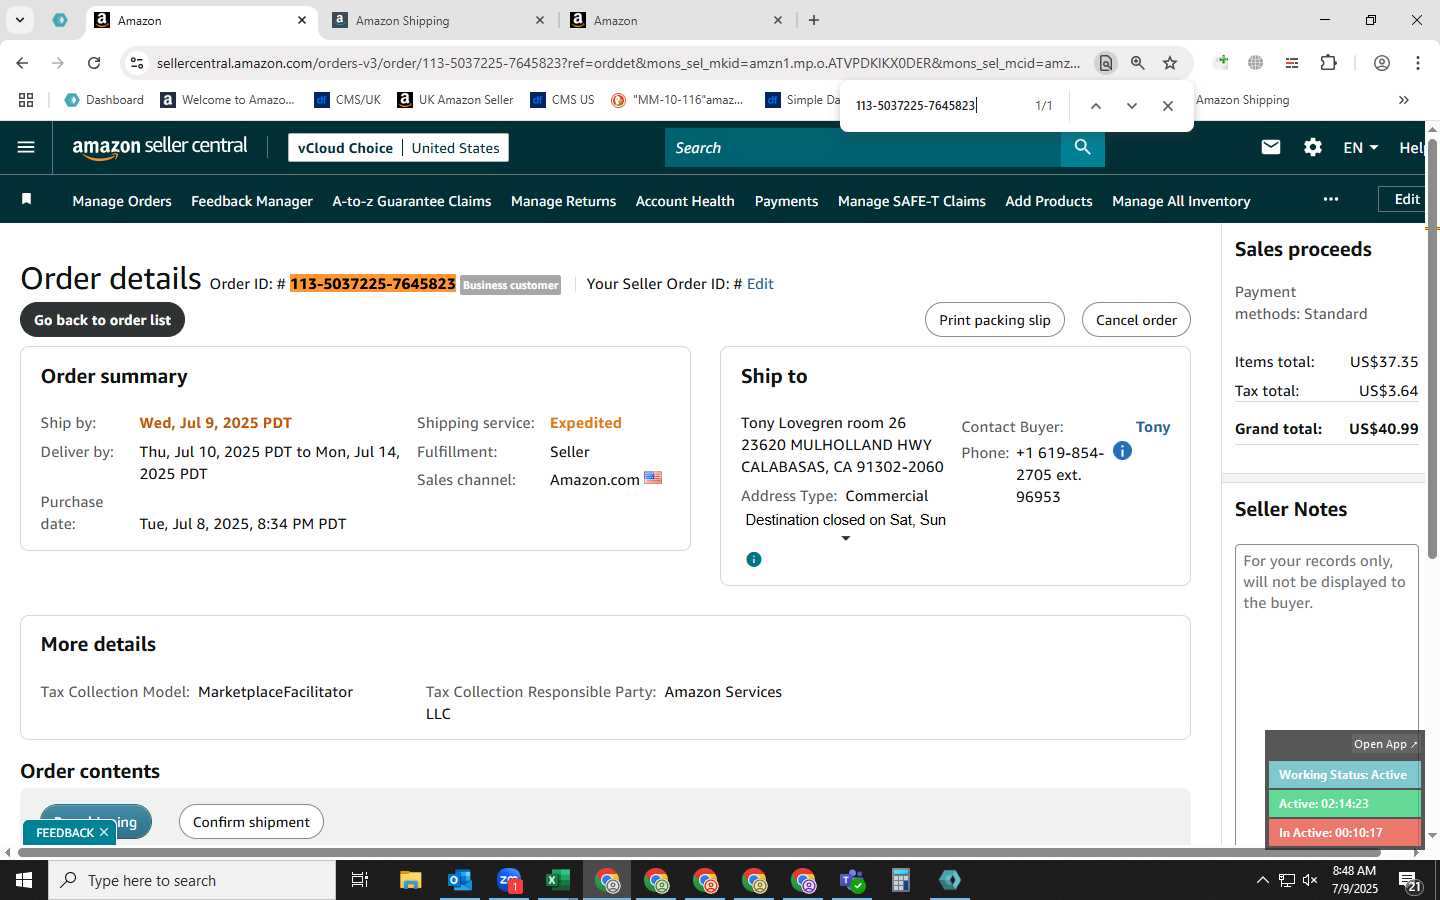The width and height of the screenshot is (1440, 900).
Task: Bookmark this page with star icon
Action: click(1170, 63)
